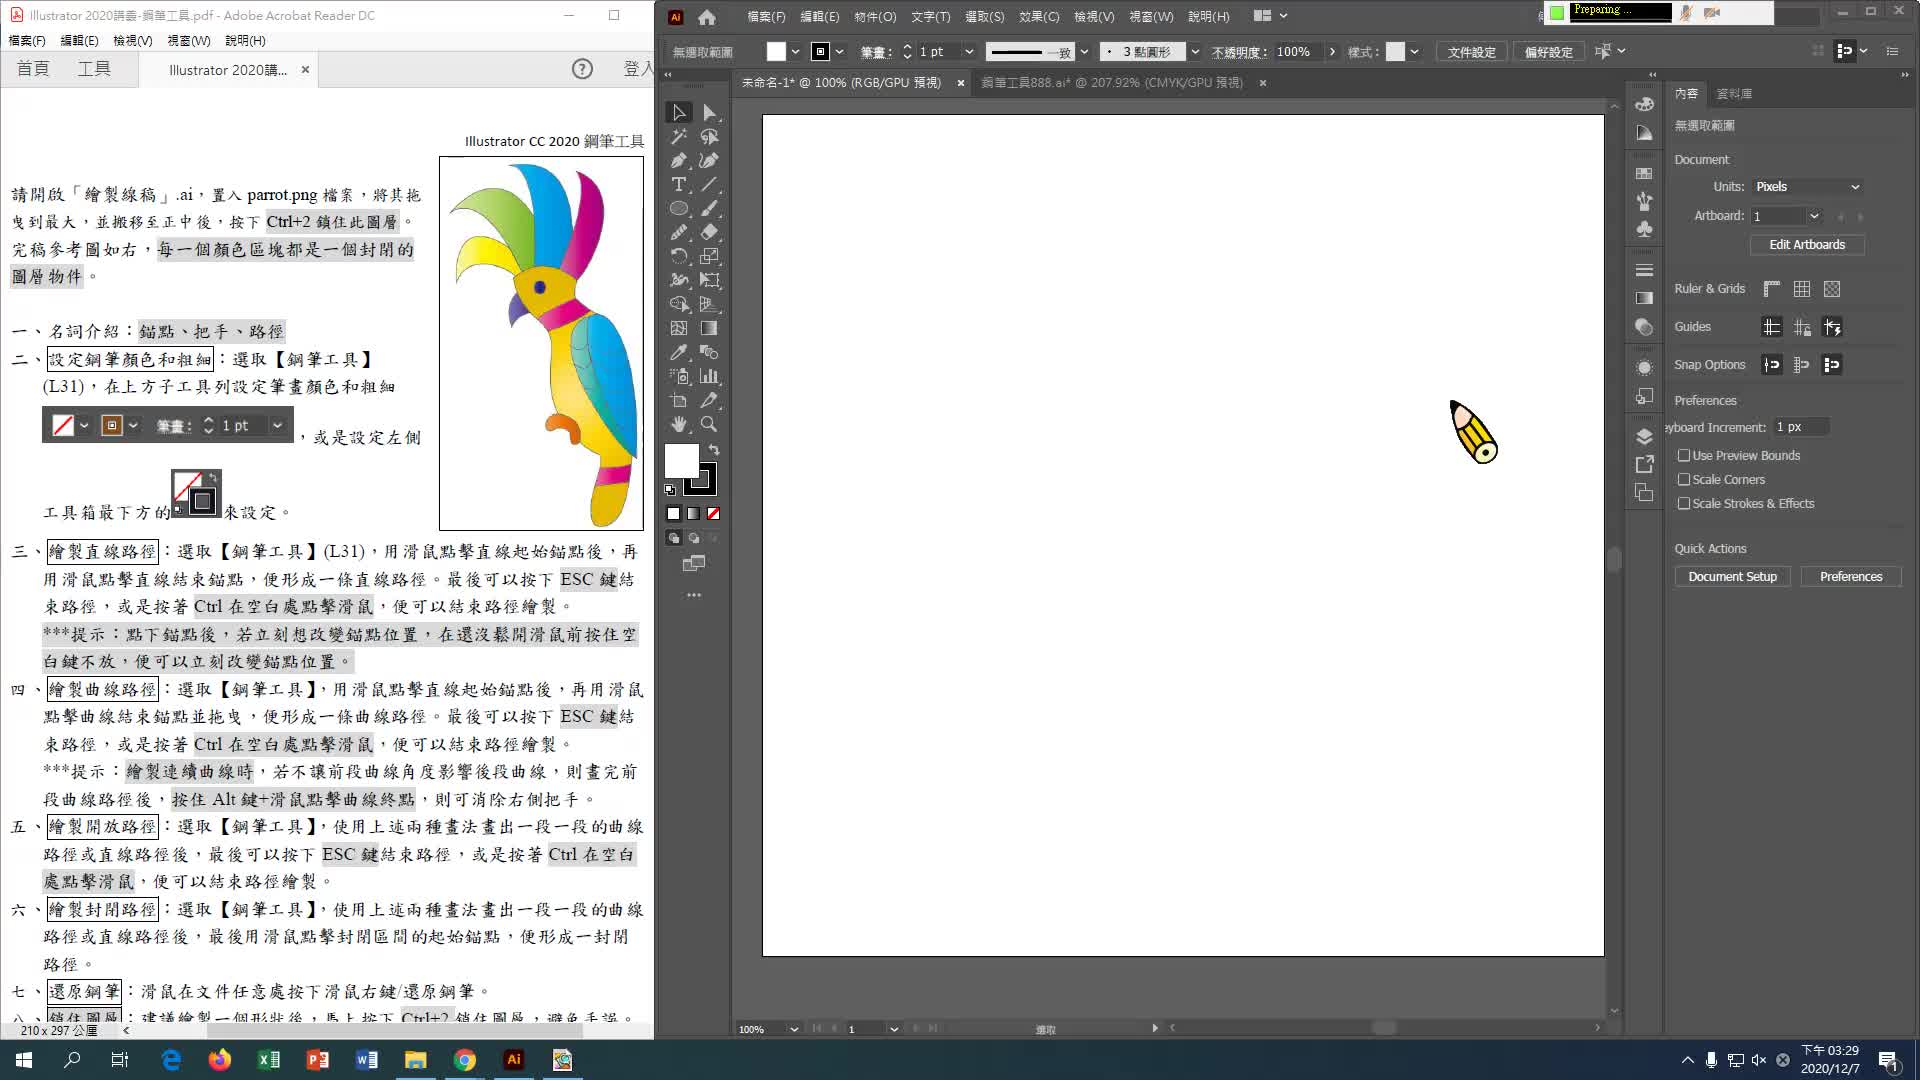Expand the fill color dropdown in control bar
Screen dimensions: 1920x1080
(796, 52)
